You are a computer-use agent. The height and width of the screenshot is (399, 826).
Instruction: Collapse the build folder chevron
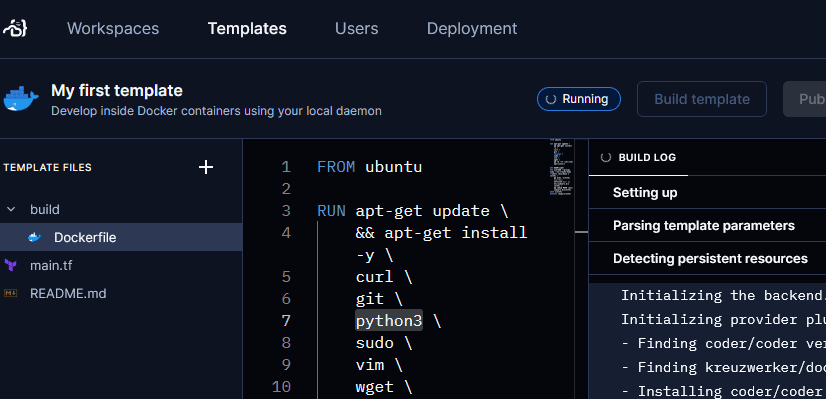click(x=11, y=210)
